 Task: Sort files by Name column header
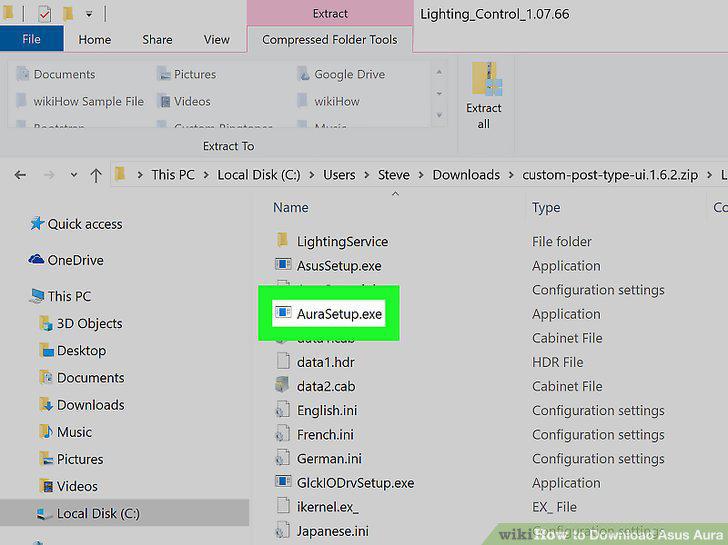291,208
